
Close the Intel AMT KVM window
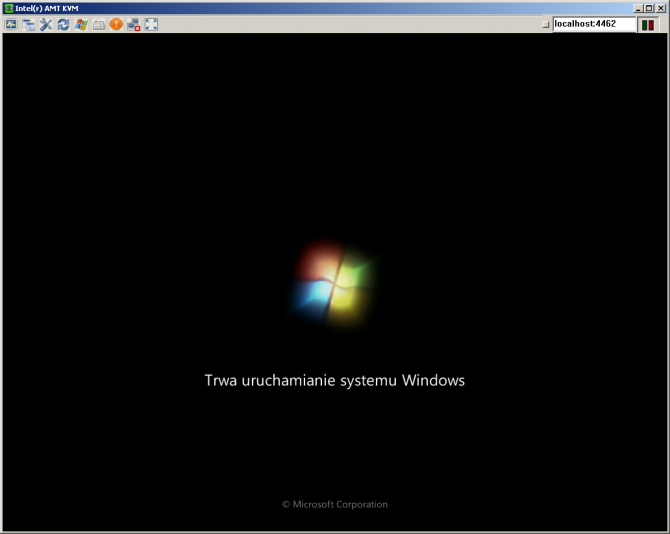661,8
